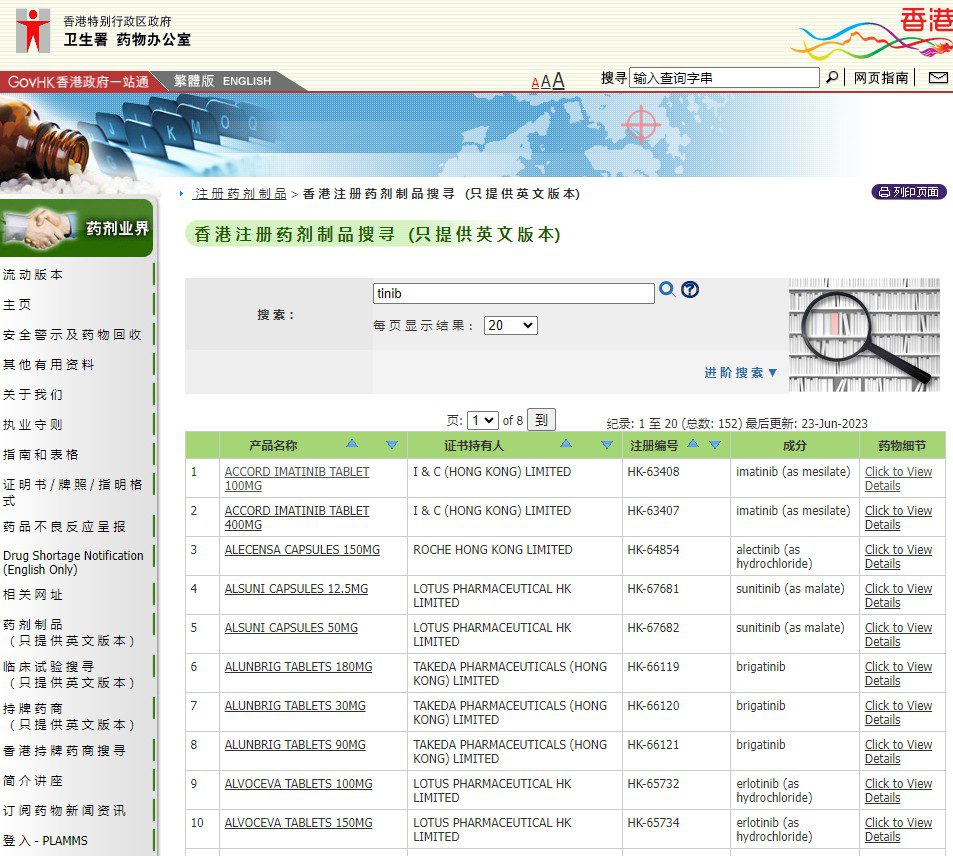The image size is (953, 856).
Task: View details for HK-66121 row
Action: point(898,751)
